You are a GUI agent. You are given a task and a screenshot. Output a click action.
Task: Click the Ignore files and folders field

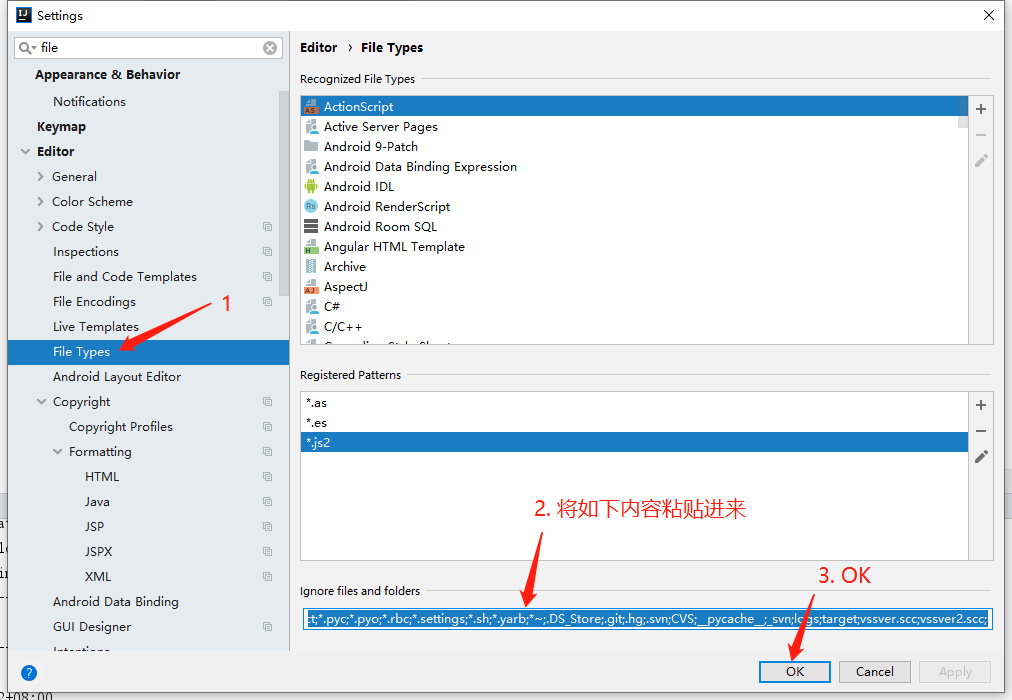click(x=646, y=619)
